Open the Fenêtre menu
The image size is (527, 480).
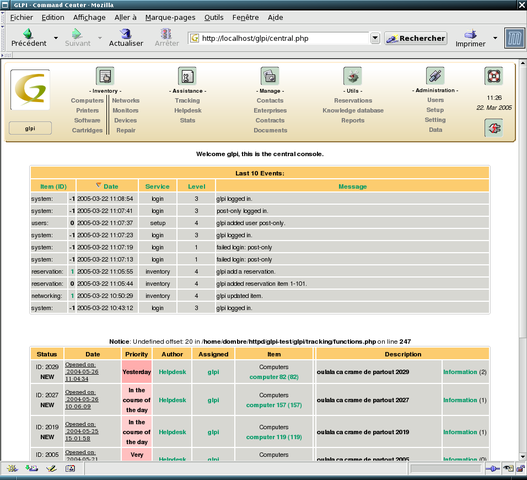coord(245,17)
